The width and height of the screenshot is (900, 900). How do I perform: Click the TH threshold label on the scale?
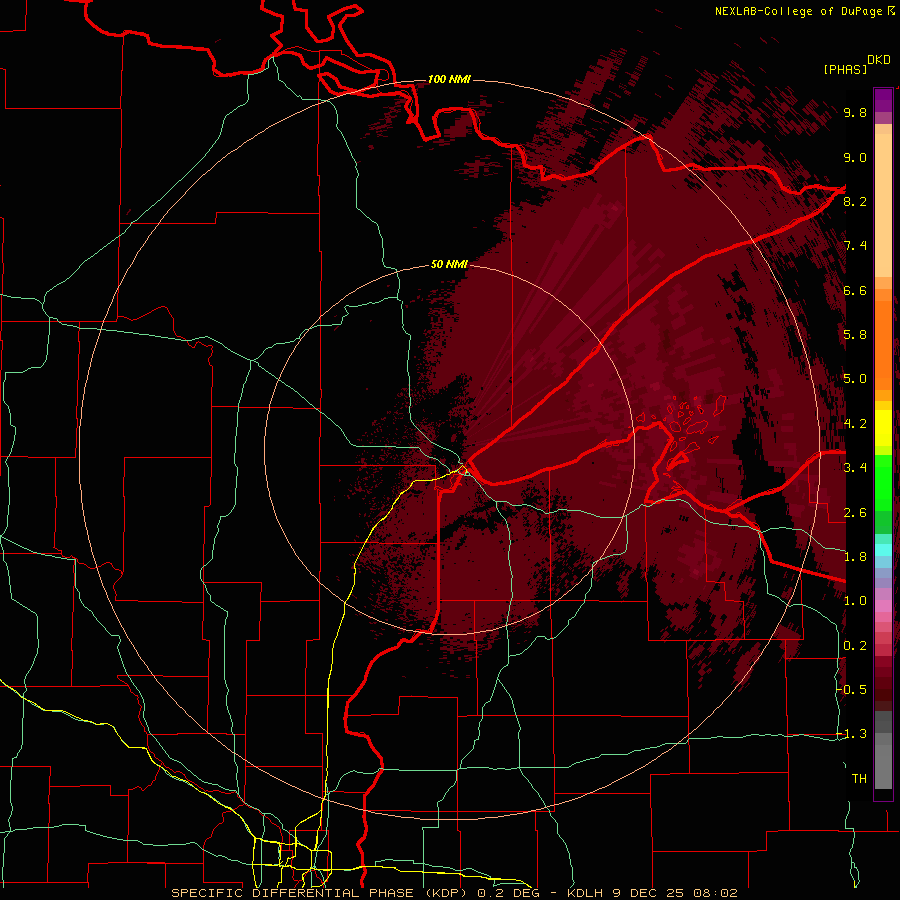[859, 779]
